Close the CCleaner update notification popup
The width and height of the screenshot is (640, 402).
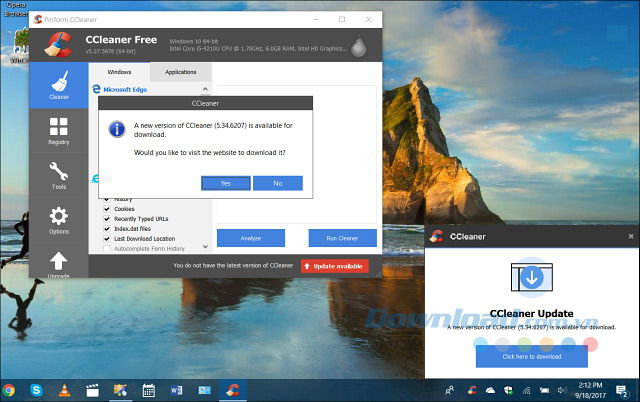coord(631,236)
